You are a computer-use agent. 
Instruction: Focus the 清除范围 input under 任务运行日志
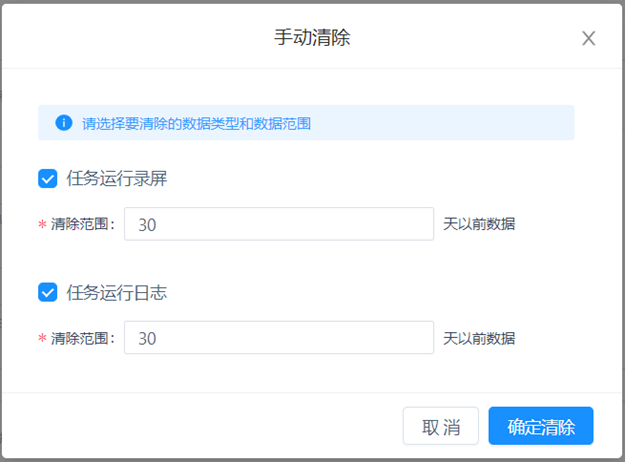(278, 338)
